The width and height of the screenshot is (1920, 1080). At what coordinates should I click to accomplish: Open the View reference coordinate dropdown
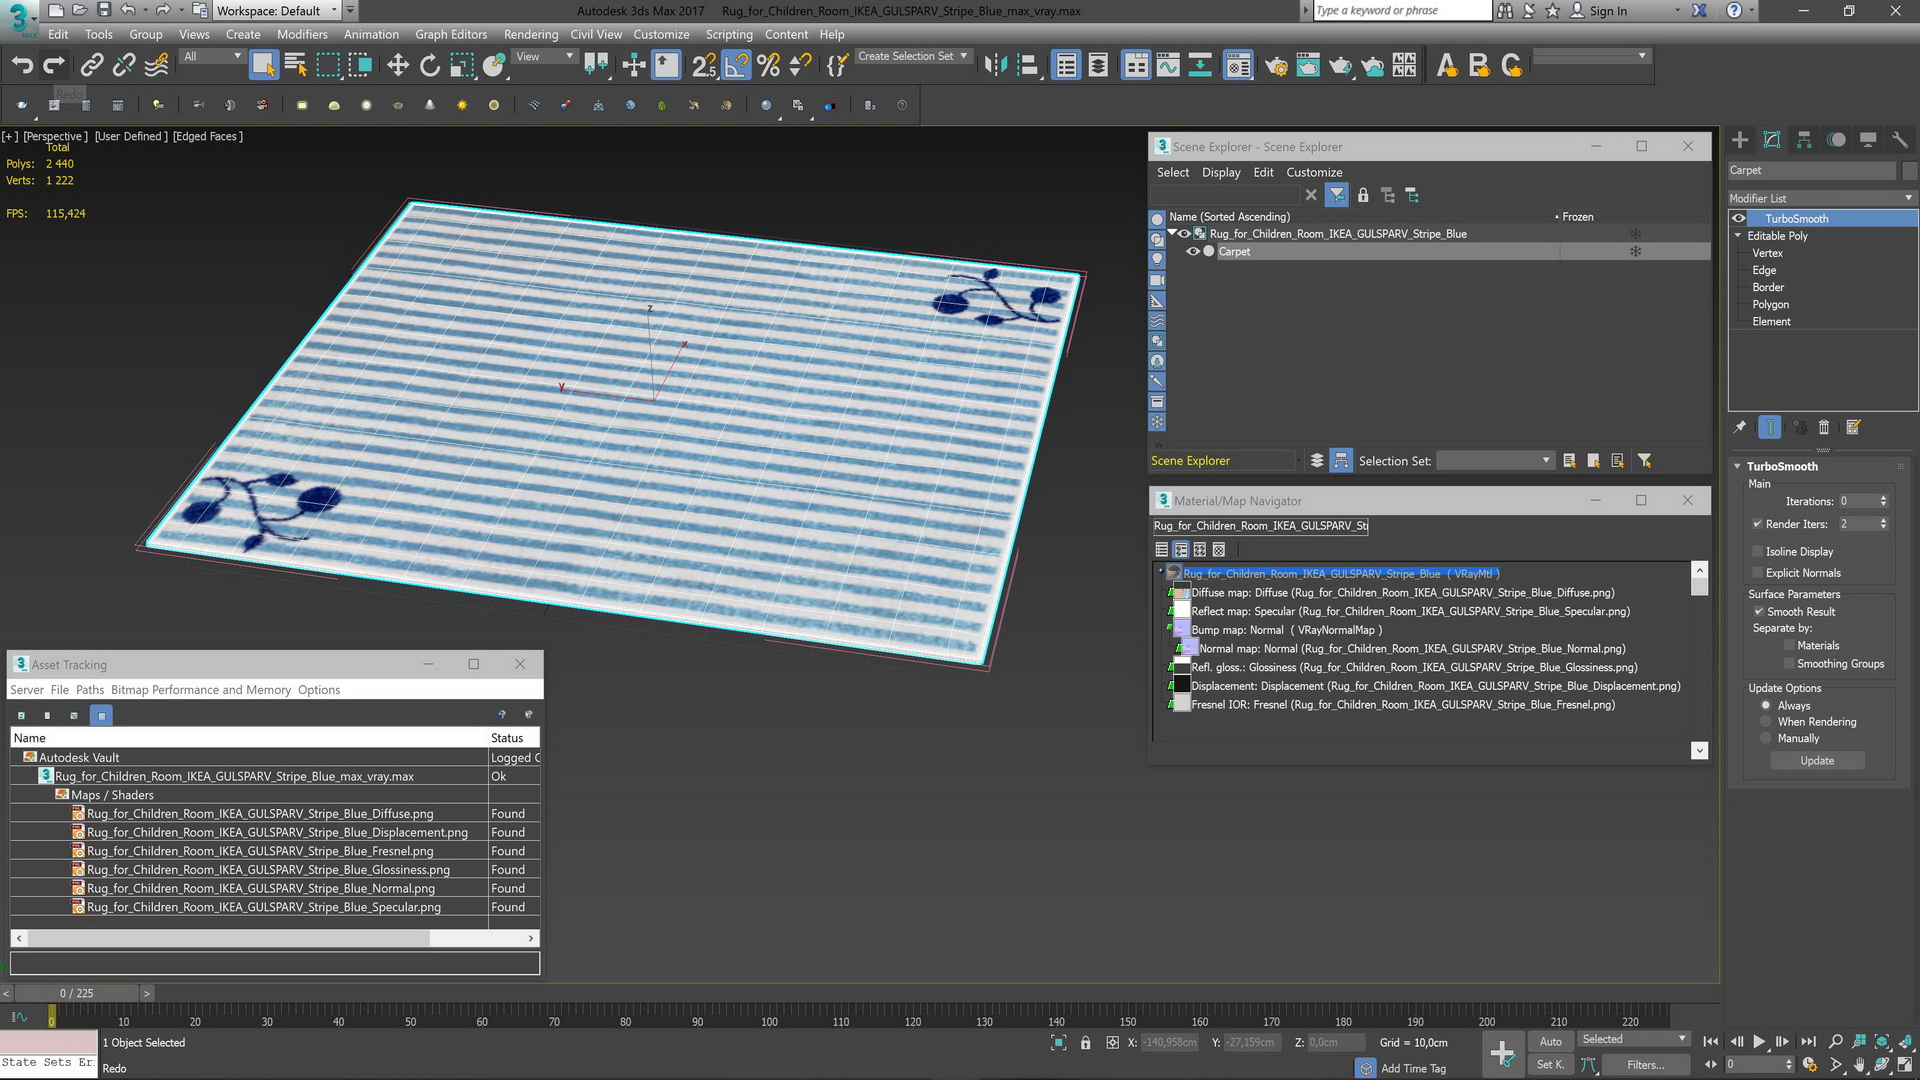point(544,57)
